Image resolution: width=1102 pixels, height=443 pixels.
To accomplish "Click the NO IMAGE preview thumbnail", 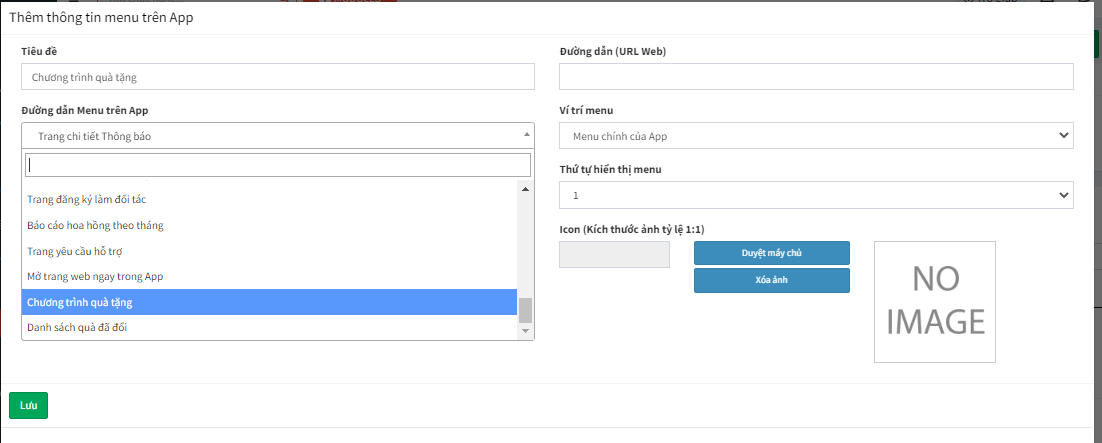I will coord(934,301).
